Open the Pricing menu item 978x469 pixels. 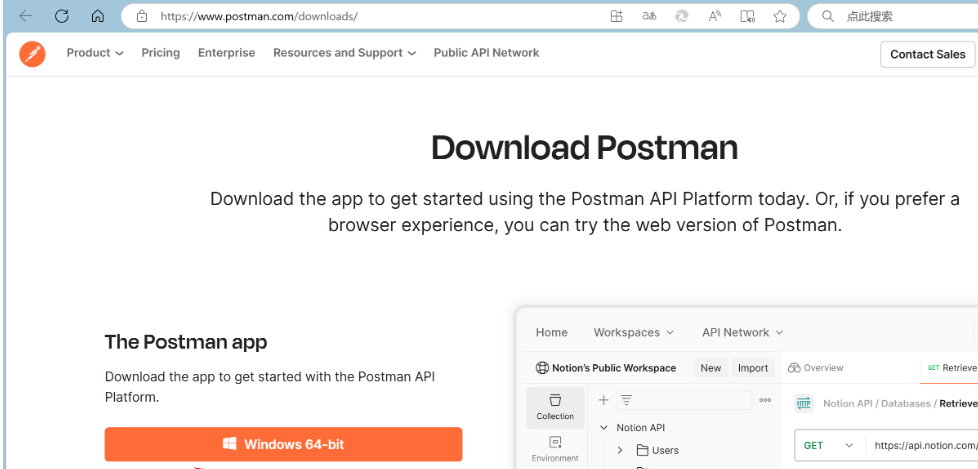point(160,53)
